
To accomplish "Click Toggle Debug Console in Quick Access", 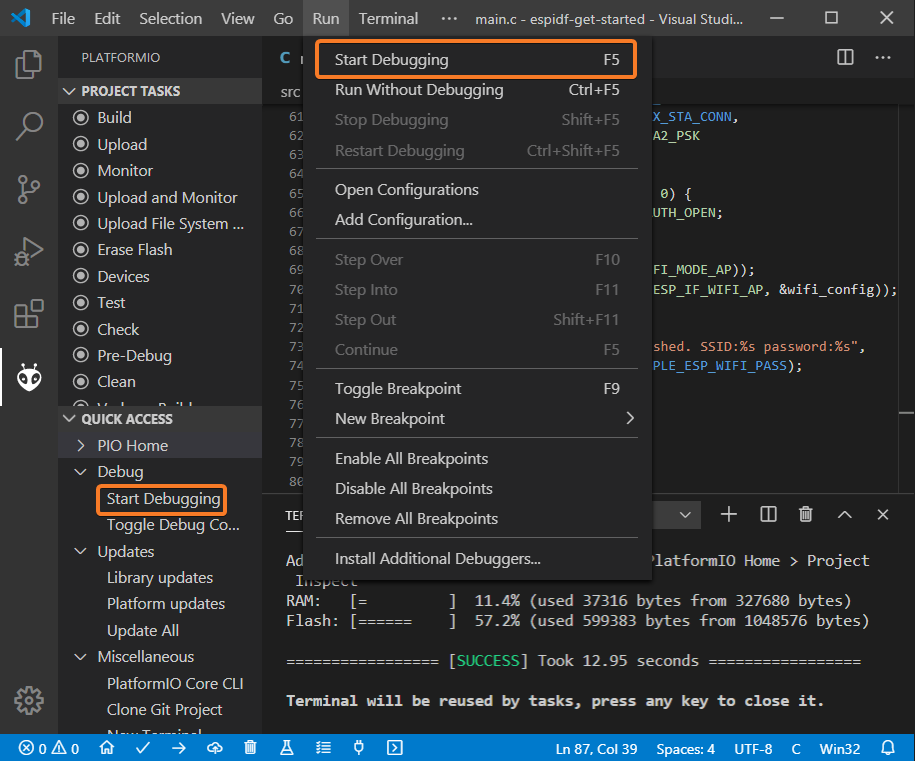I will coord(173,525).
